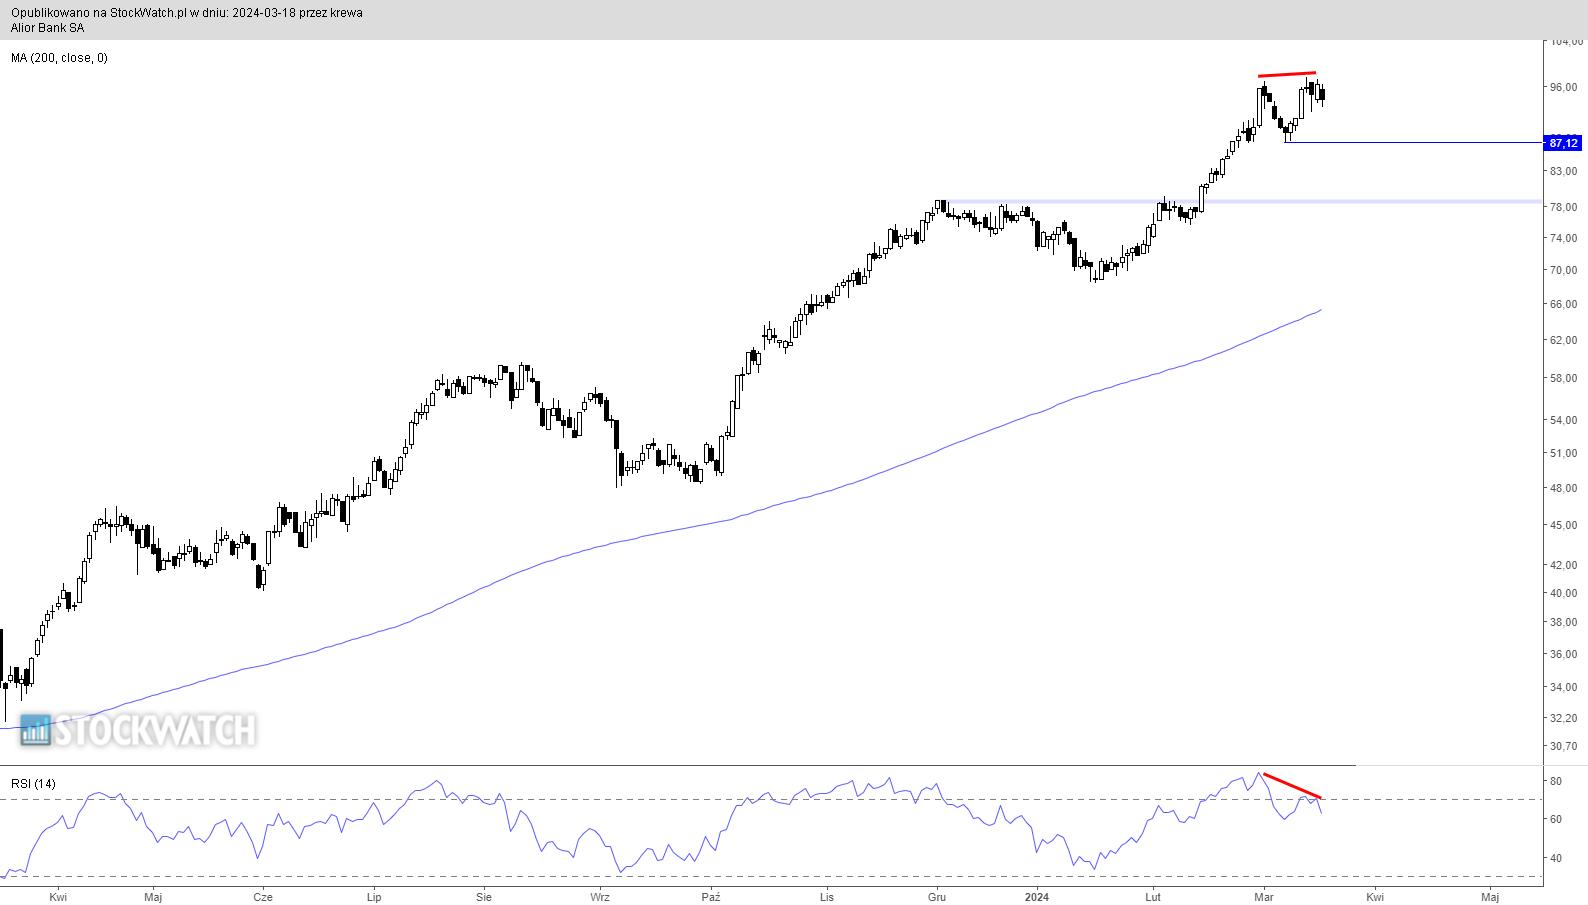Click the 96,00 price axis label
The image size is (1588, 905).
click(1563, 87)
